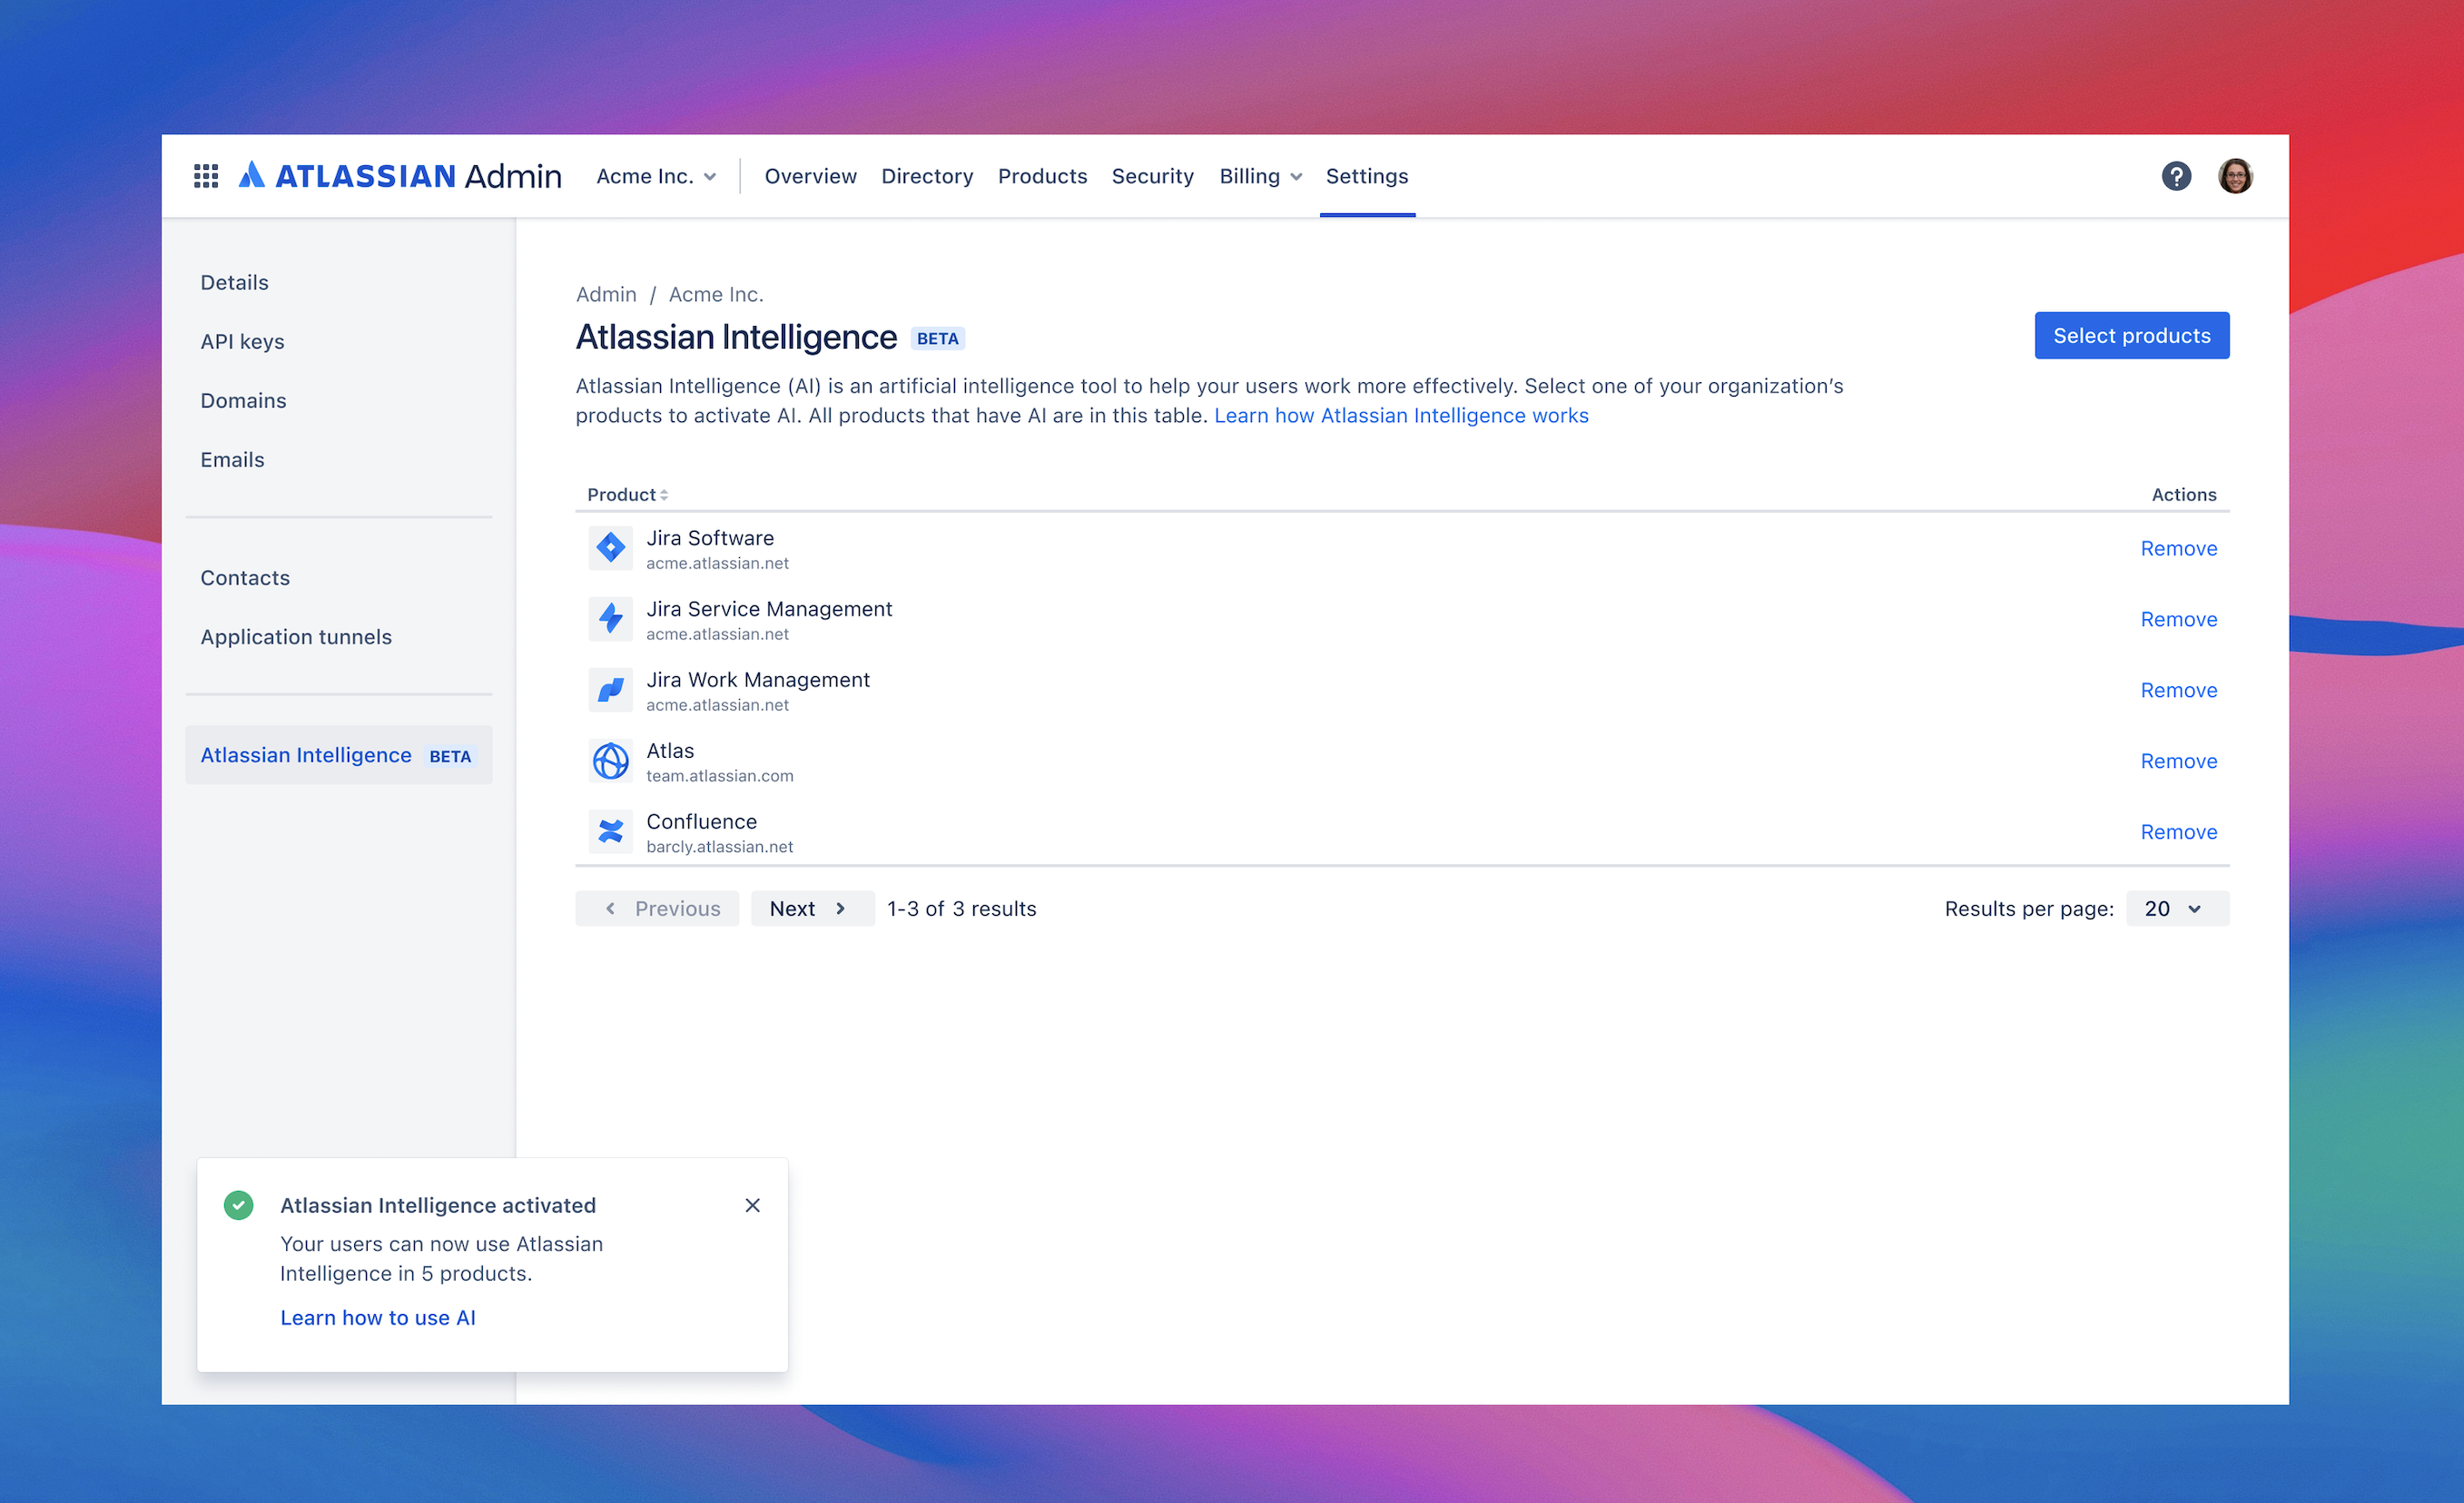This screenshot has width=2464, height=1503.
Task: Open the Directory tab
Action: pyautogui.click(x=926, y=176)
